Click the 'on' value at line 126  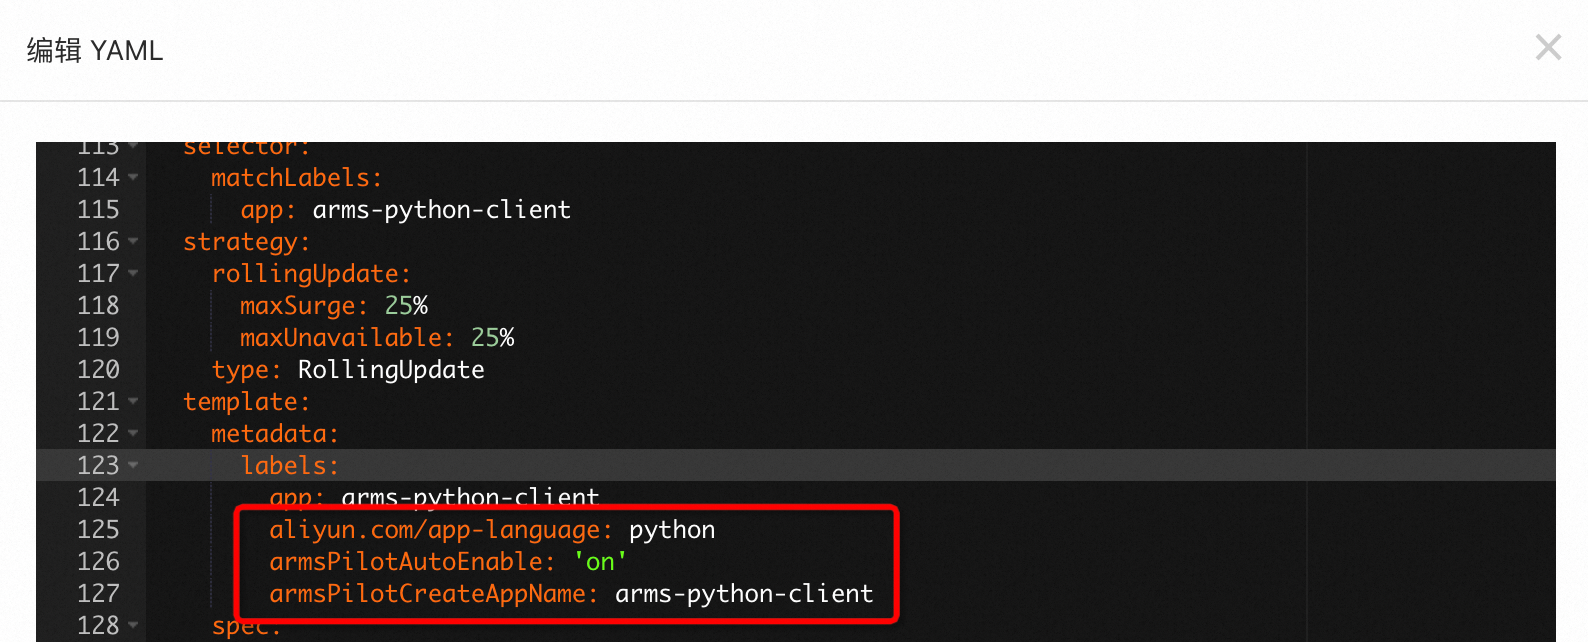click(x=600, y=562)
